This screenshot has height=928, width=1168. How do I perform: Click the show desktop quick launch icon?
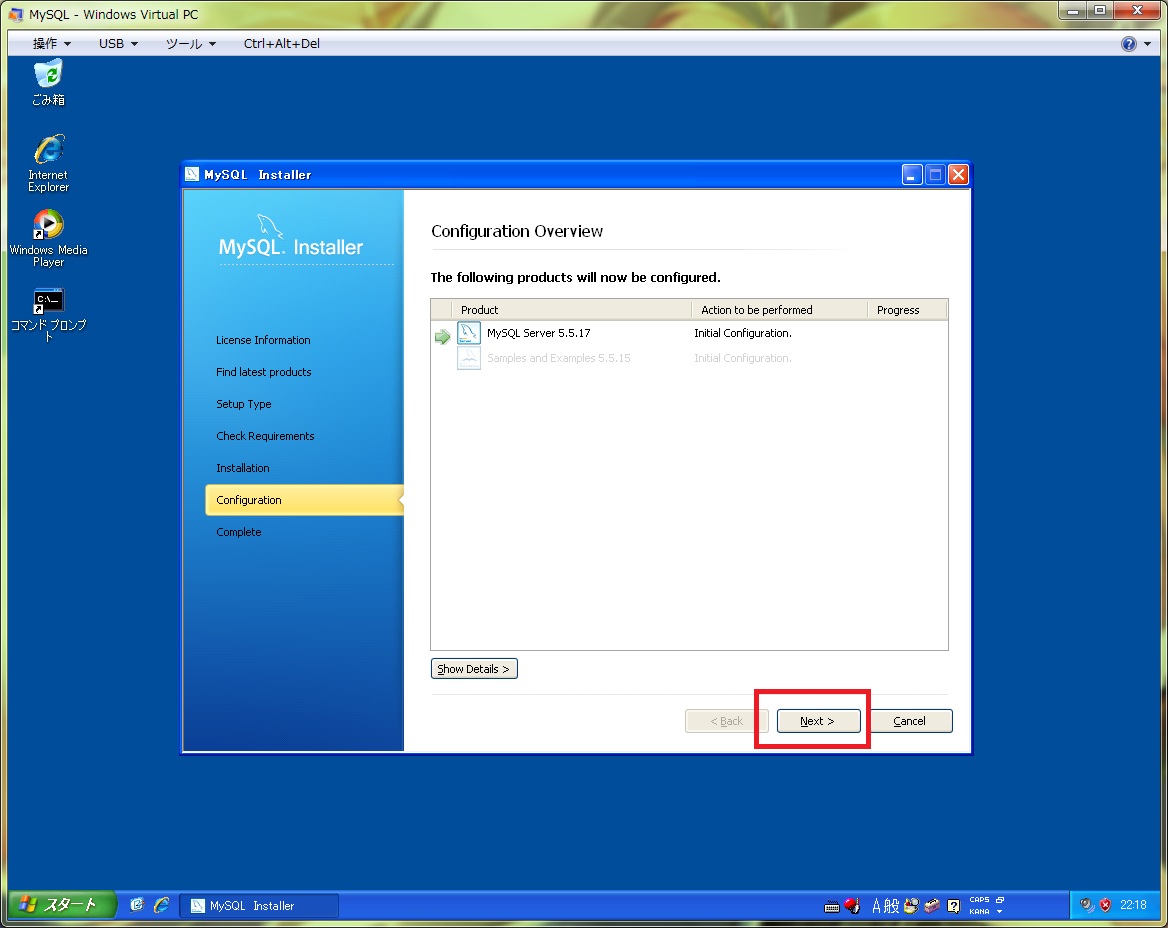(137, 905)
